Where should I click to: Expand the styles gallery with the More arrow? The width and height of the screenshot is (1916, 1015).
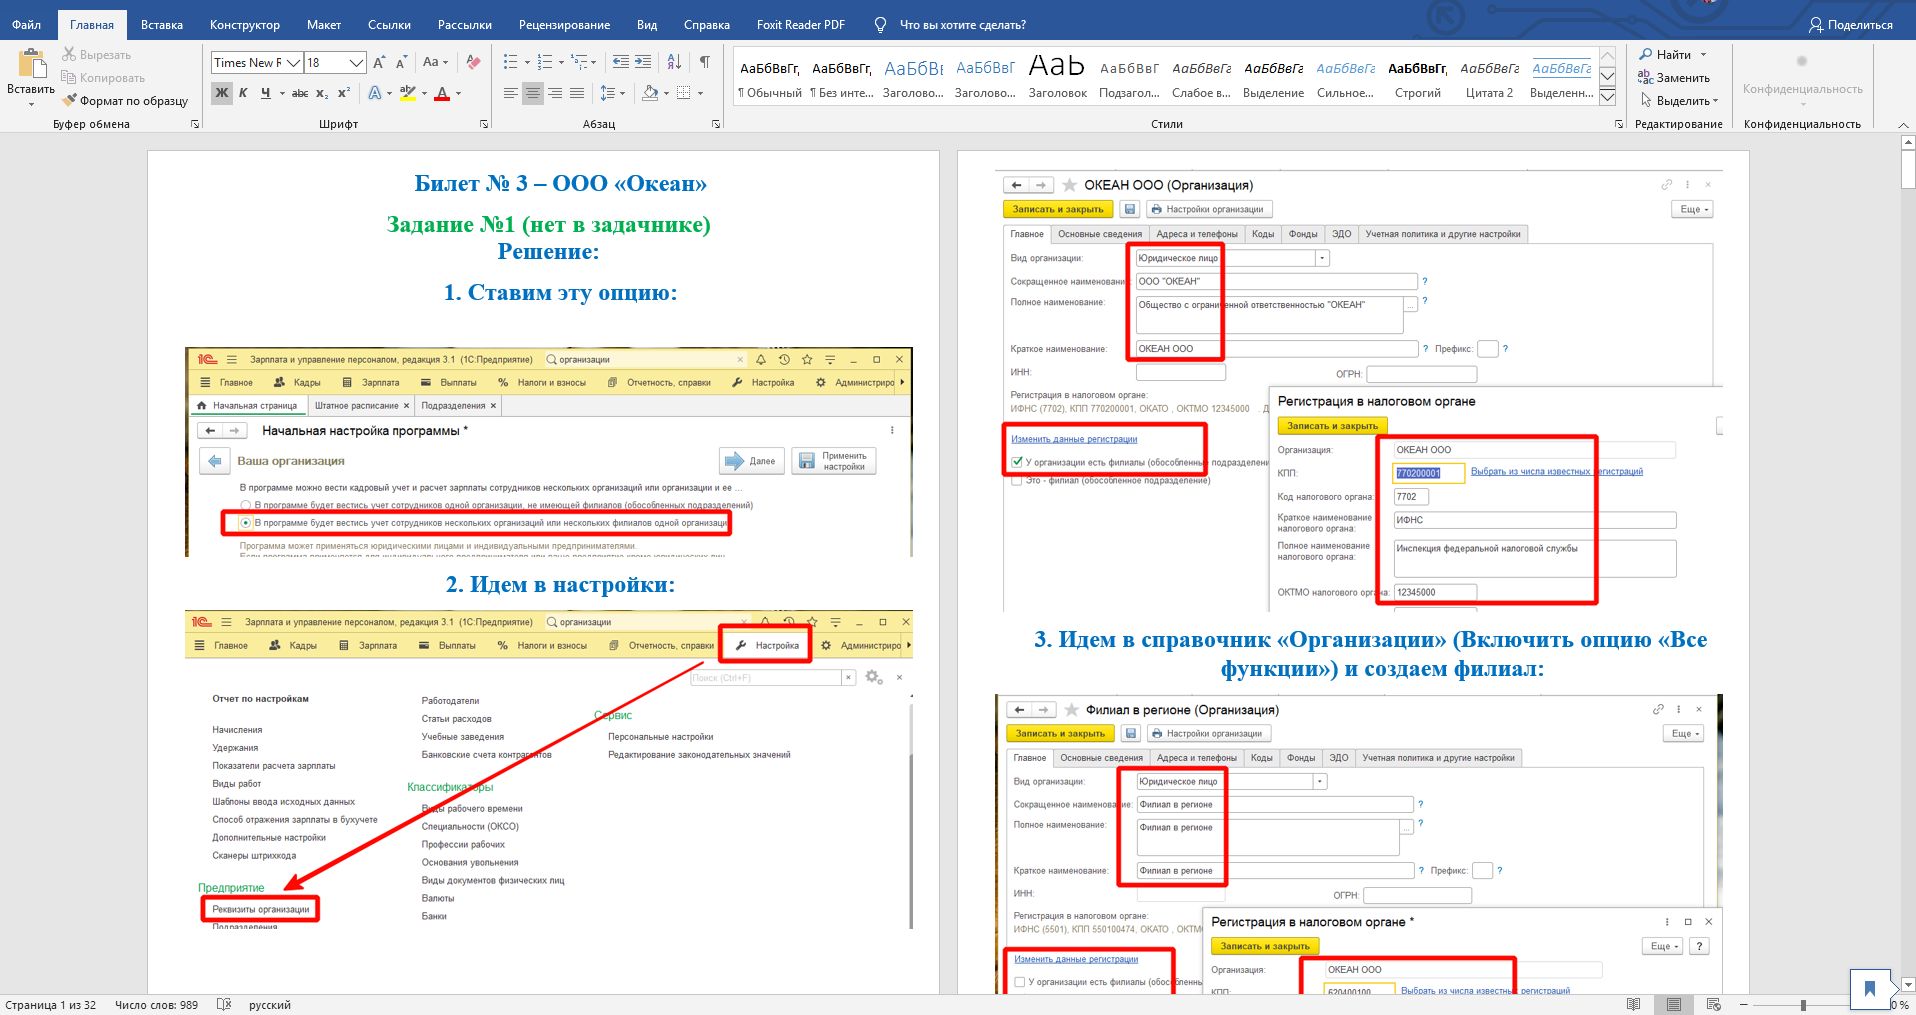[x=1607, y=97]
